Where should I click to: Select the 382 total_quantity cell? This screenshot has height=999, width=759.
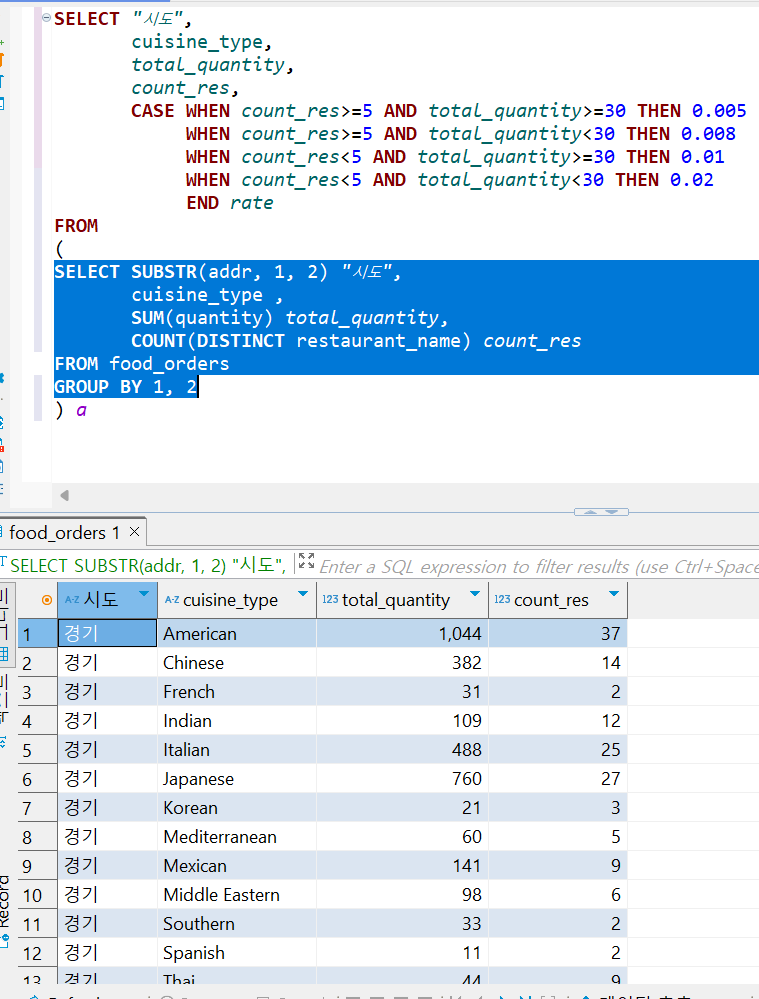[402, 663]
